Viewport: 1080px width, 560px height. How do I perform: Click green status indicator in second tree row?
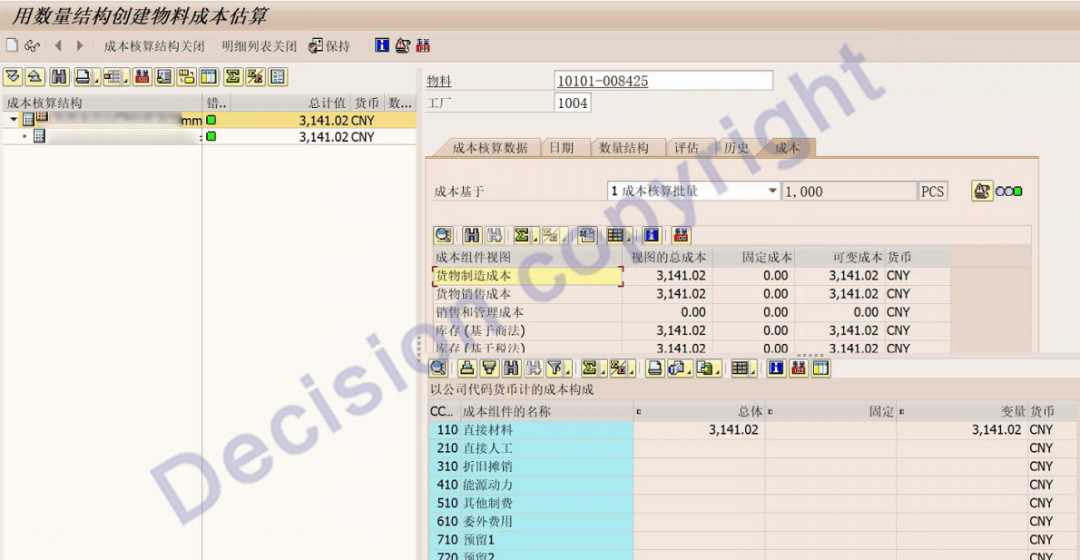pyautogui.click(x=211, y=137)
